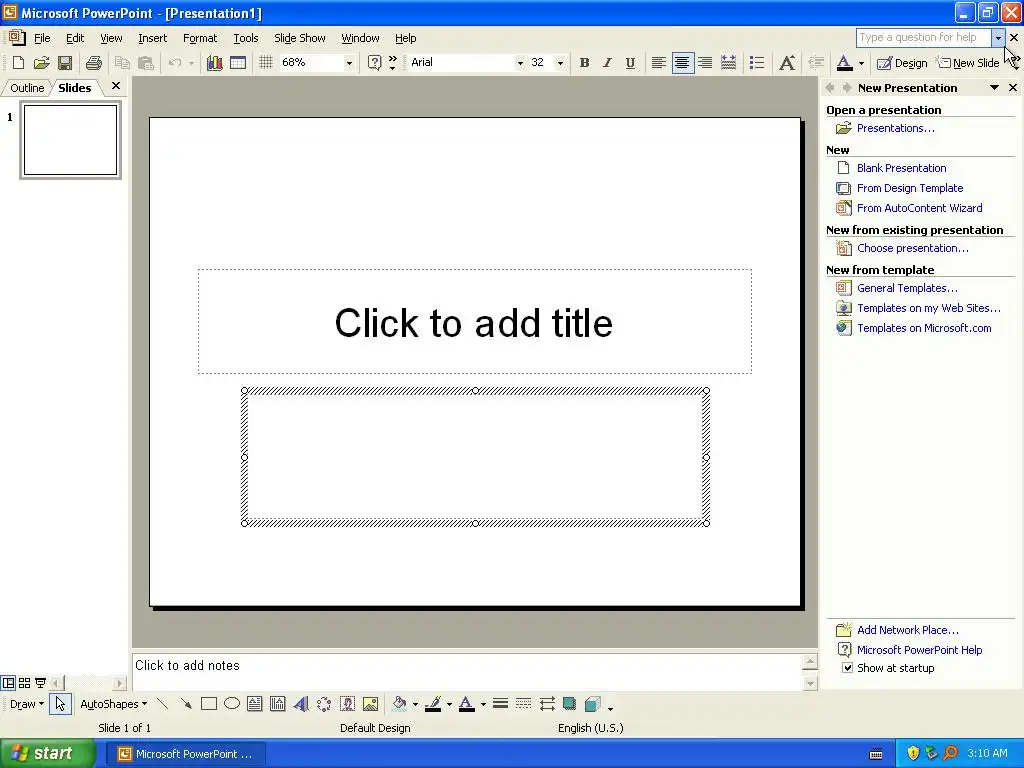
Task: Select the slide 1 thumbnail
Action: click(x=71, y=140)
